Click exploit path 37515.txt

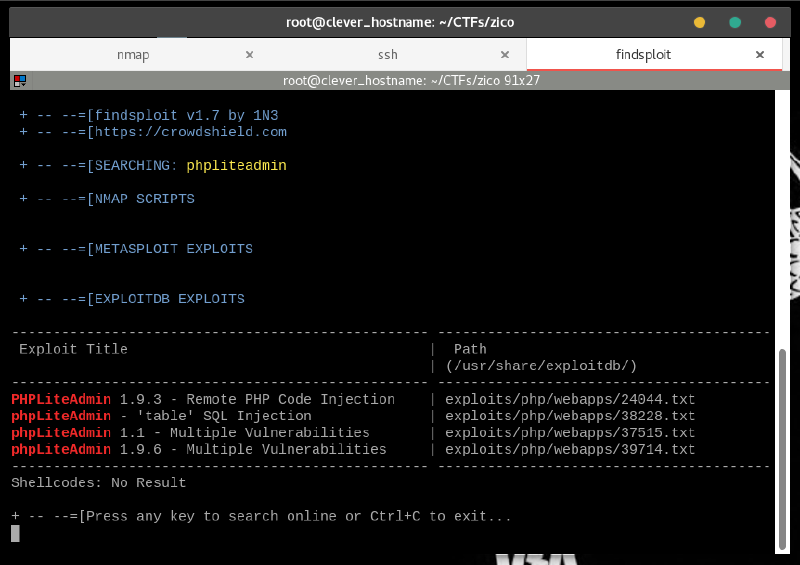coord(570,433)
